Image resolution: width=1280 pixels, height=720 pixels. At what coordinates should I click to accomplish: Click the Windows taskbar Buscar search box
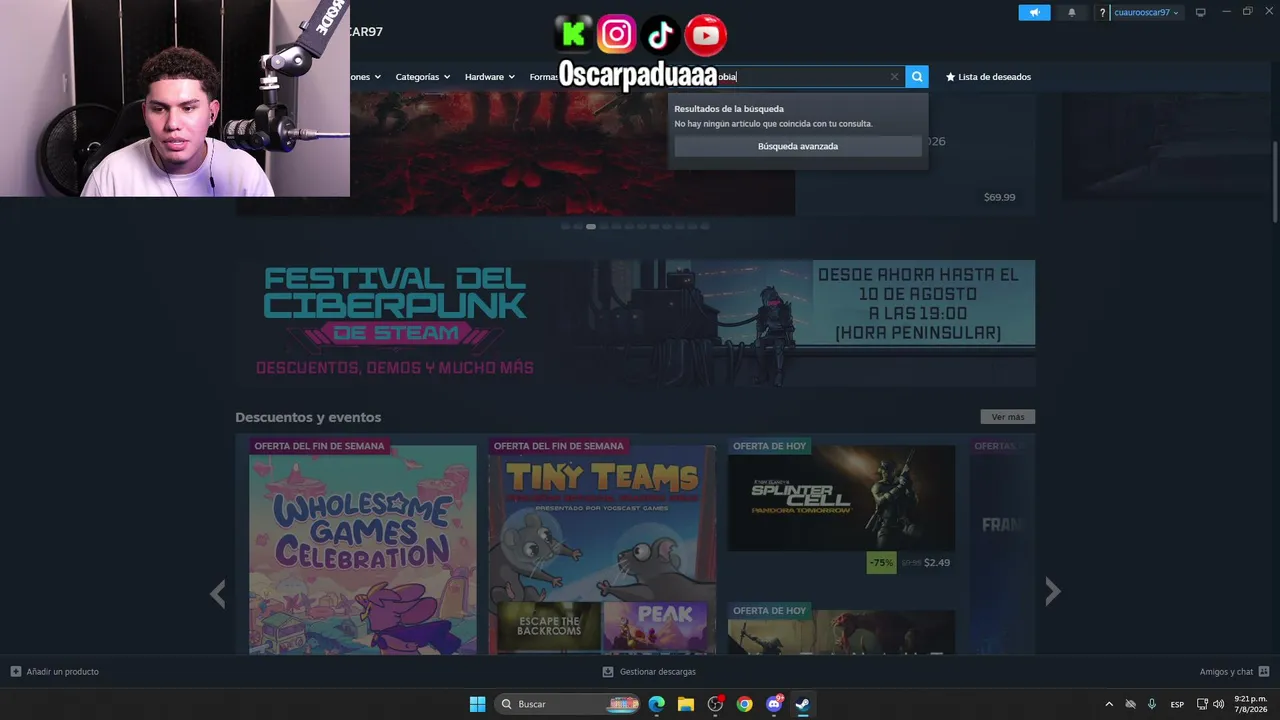point(568,704)
